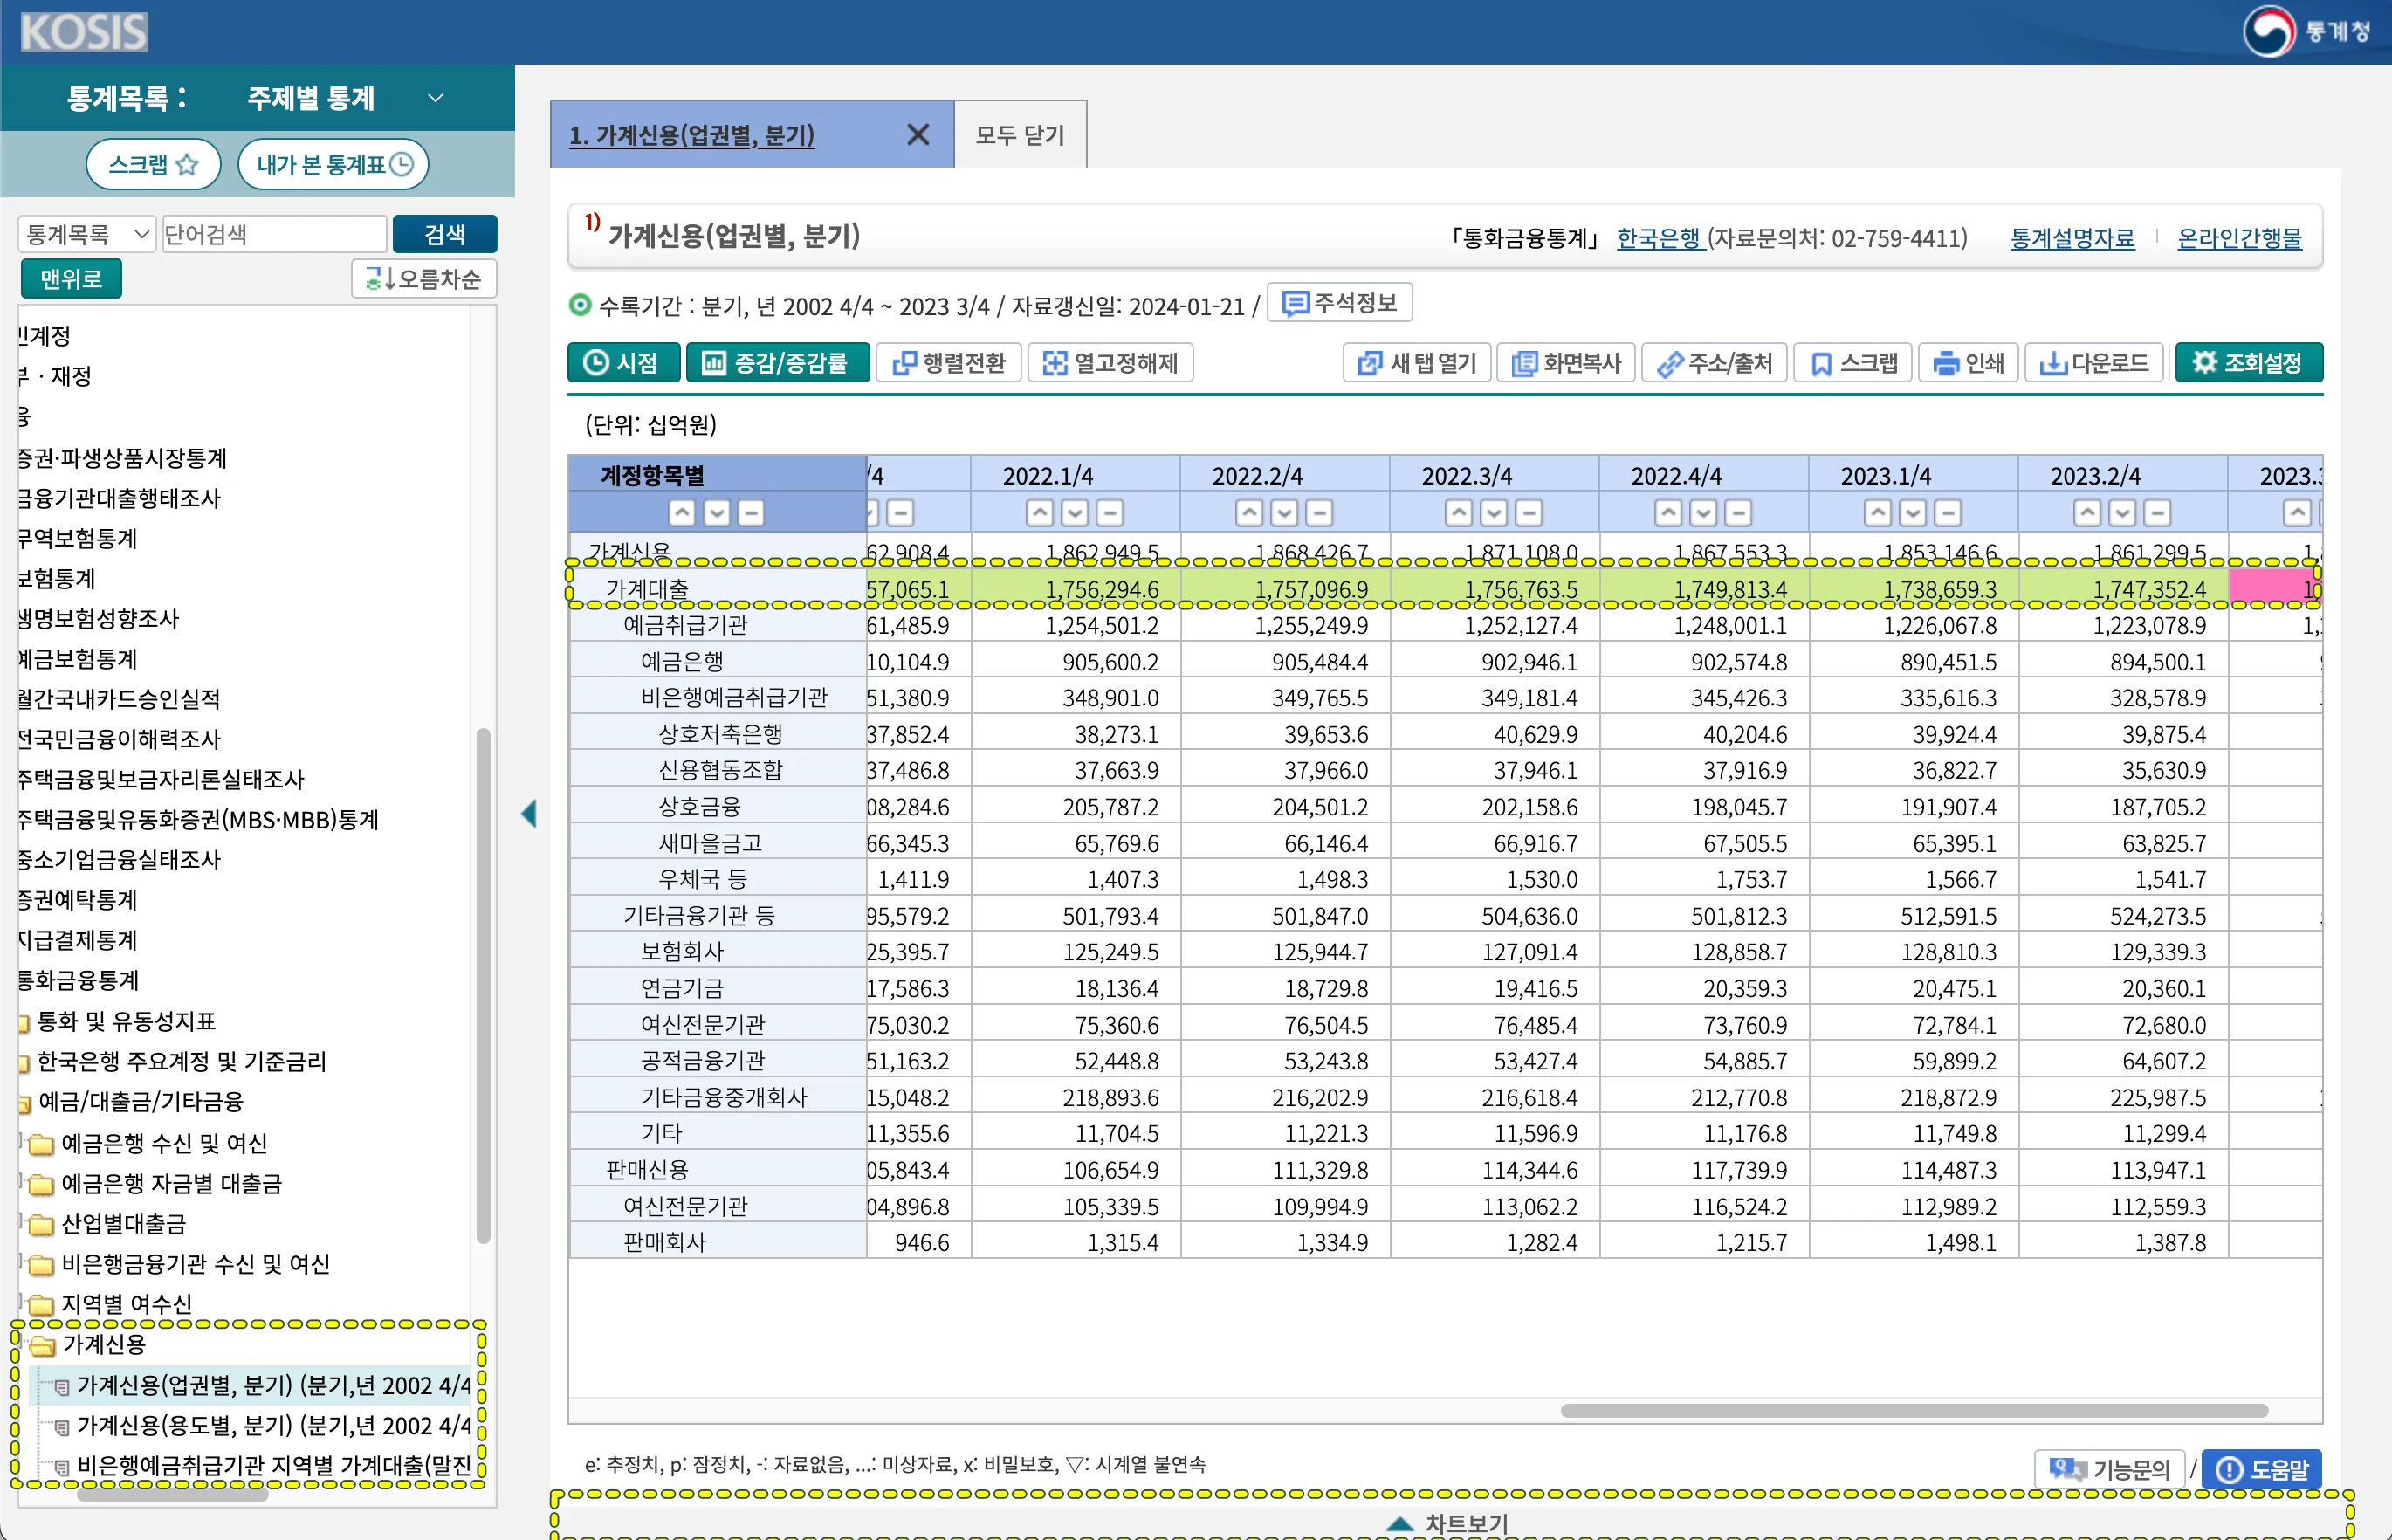Open 주석정보 annotation info

1339,303
